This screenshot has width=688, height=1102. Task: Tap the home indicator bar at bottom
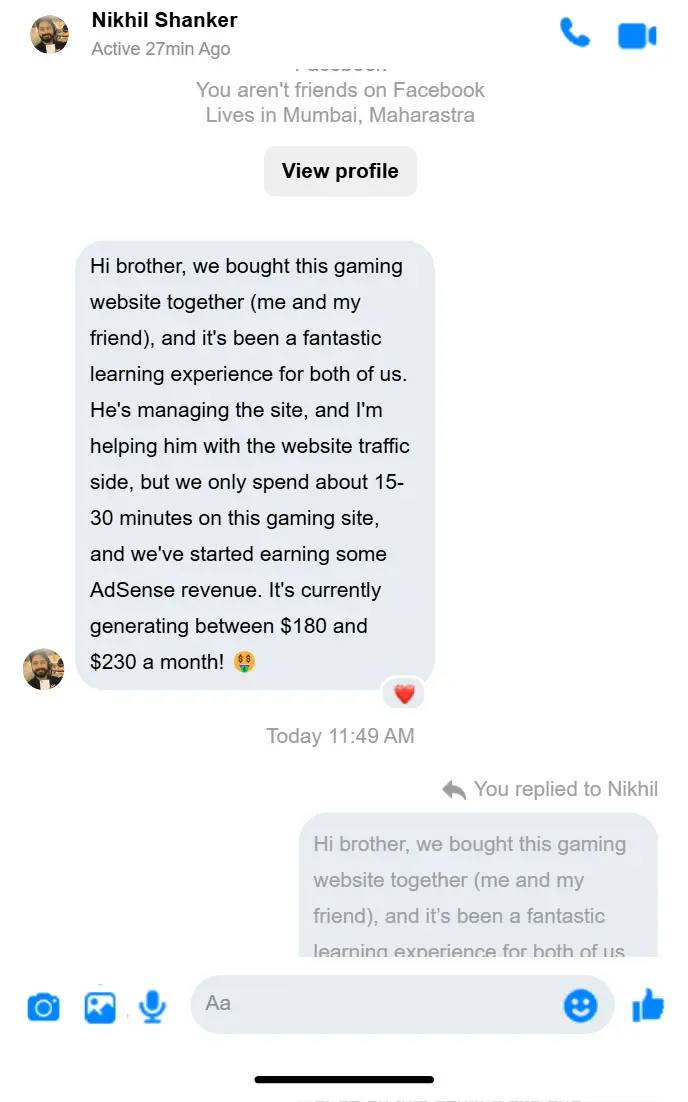(x=344, y=1080)
